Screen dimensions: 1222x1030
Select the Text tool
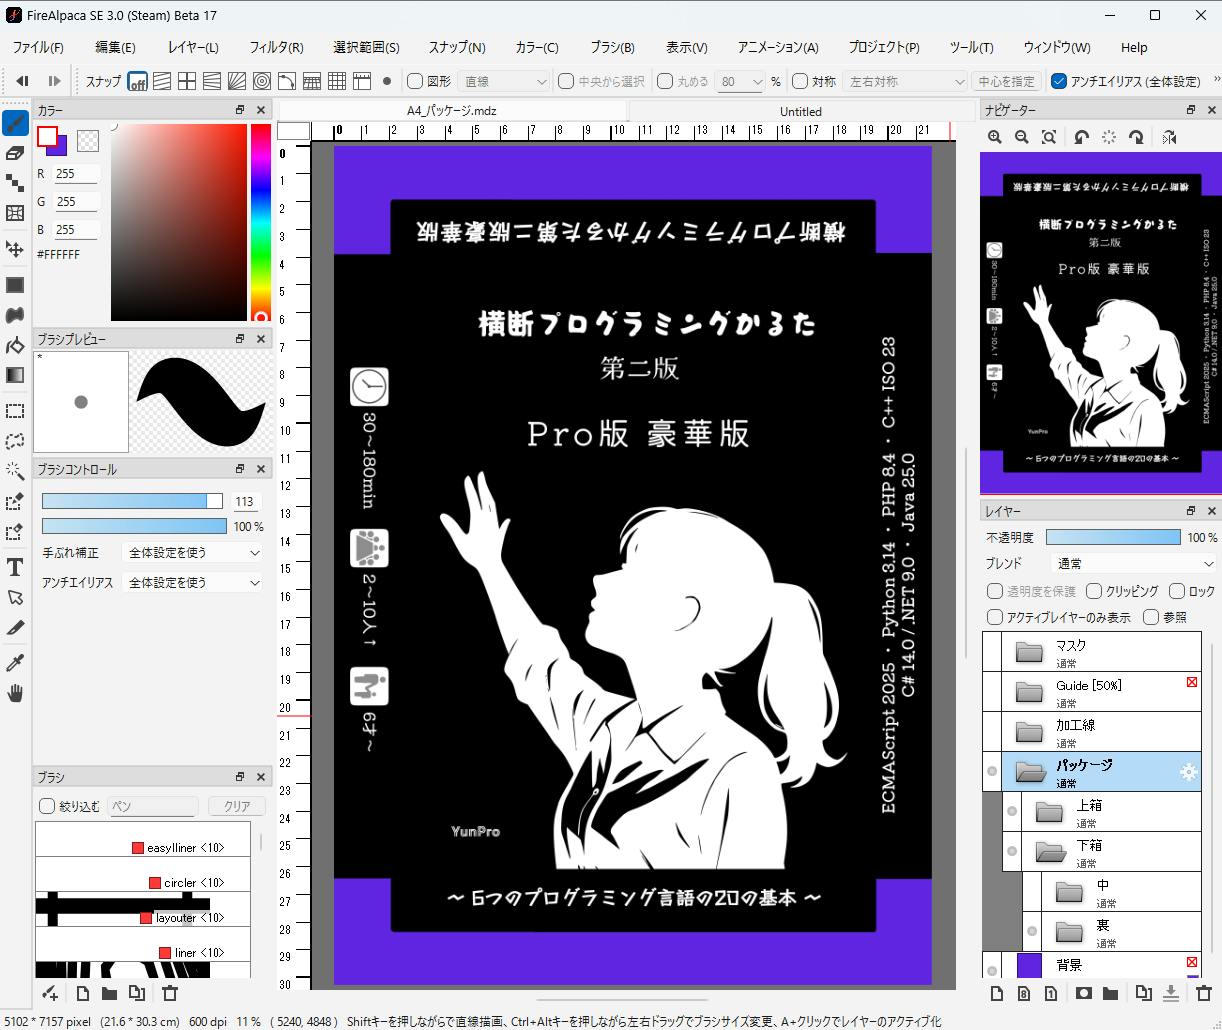pos(15,568)
